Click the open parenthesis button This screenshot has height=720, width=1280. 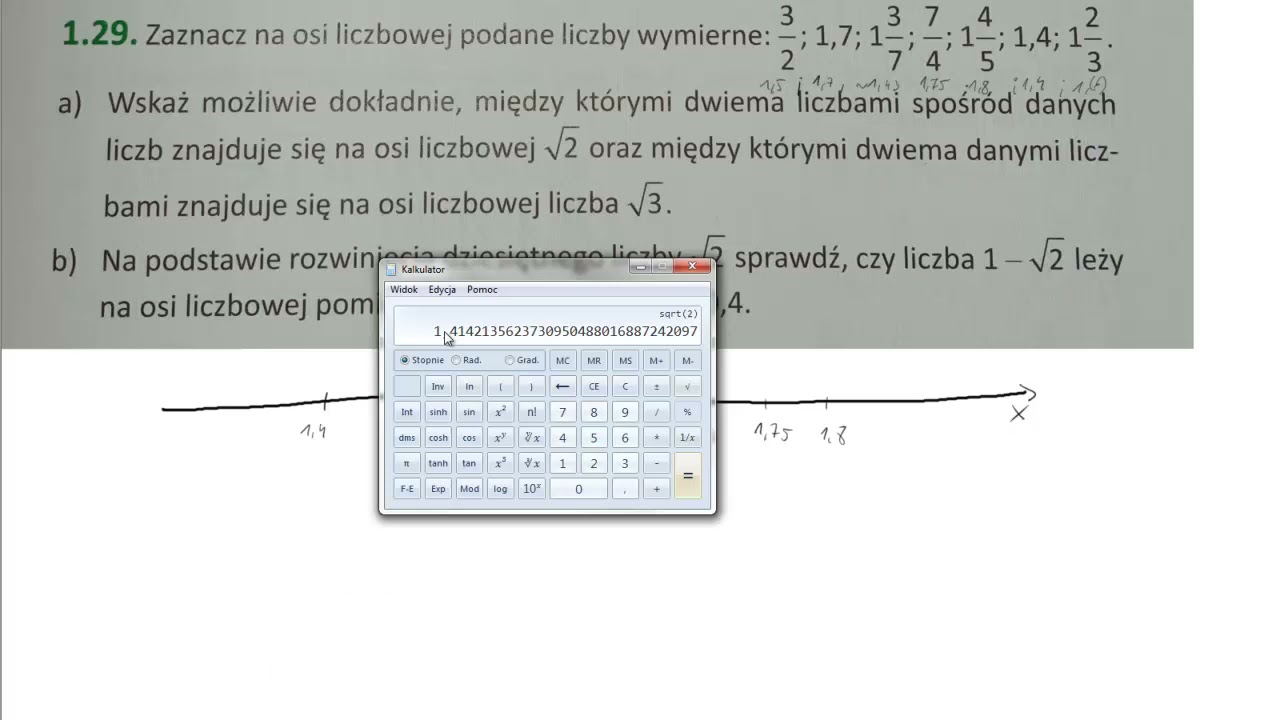(500, 386)
